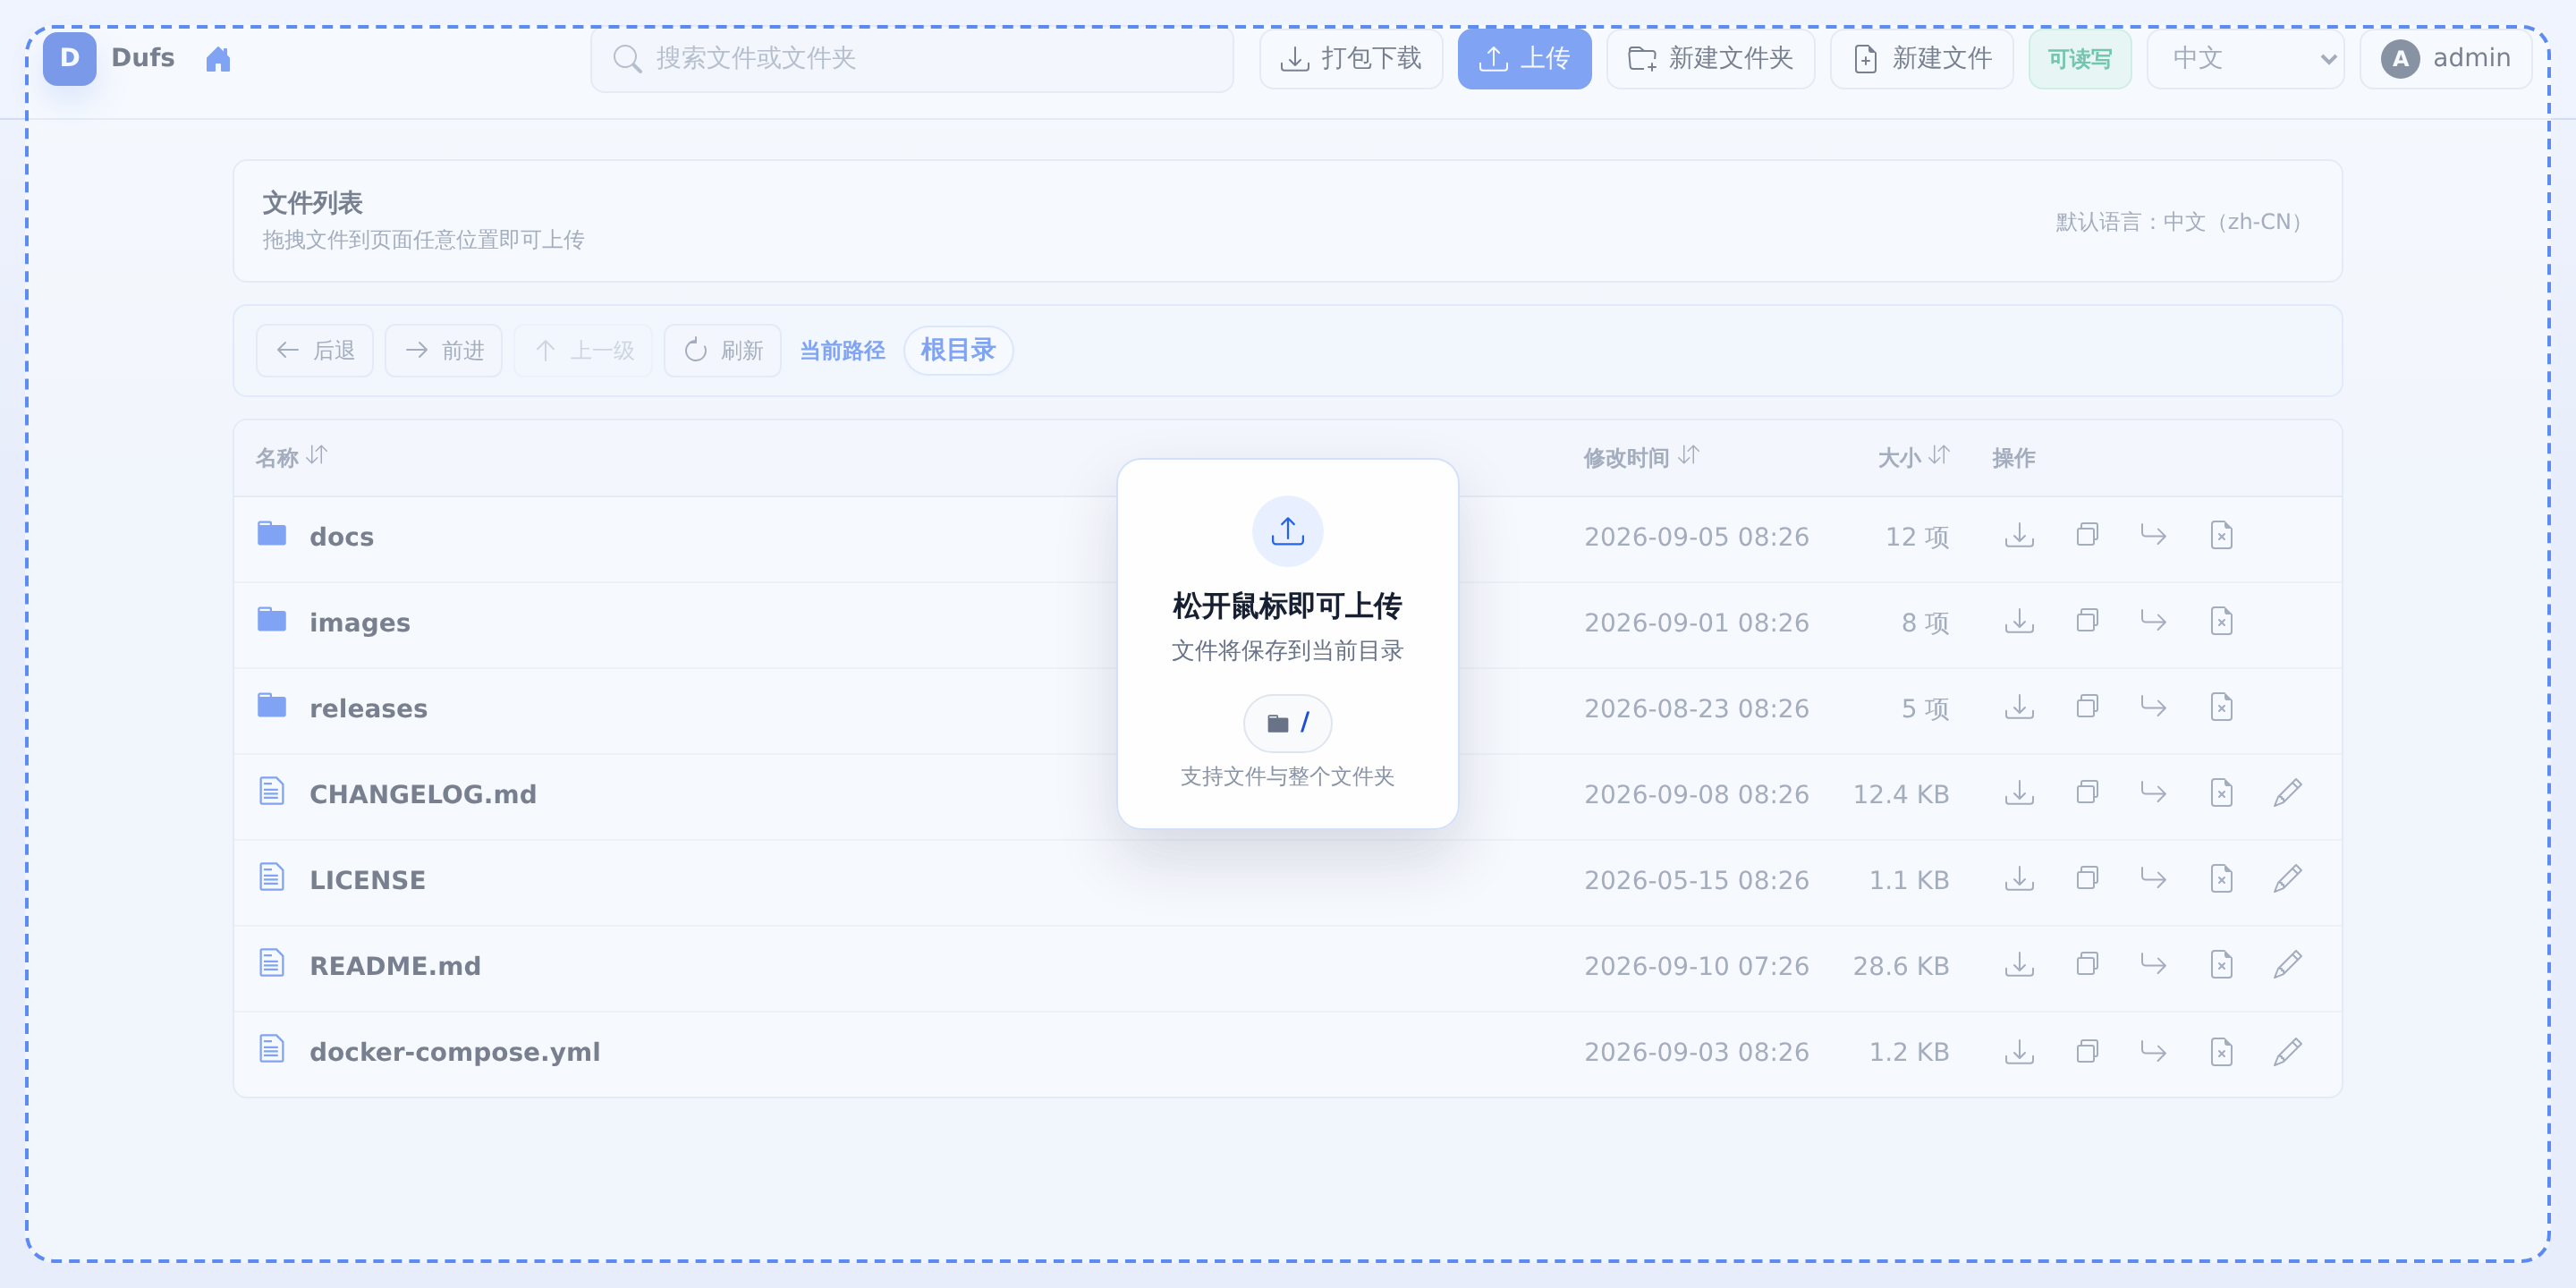Click the 可读写 permission badge
Viewport: 2576px width, 1288px height.
point(2080,59)
